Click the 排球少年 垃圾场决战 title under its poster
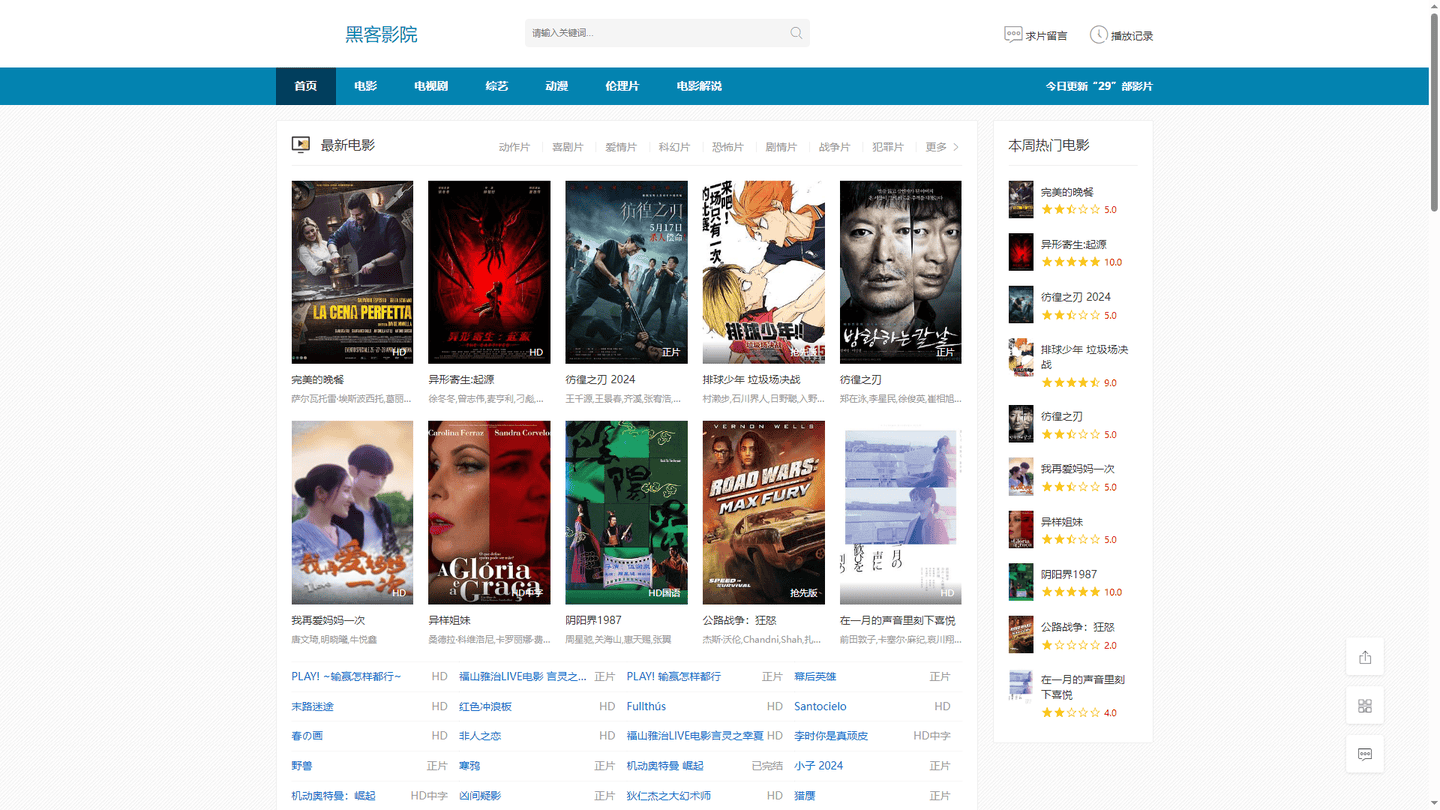This screenshot has height=810, width=1440. point(752,380)
